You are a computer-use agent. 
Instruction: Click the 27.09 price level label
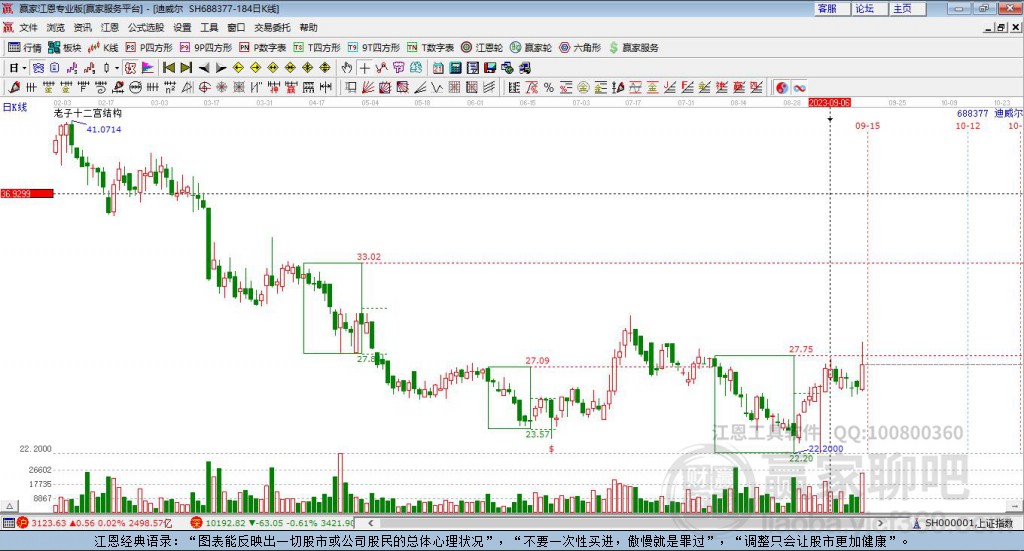tap(537, 360)
